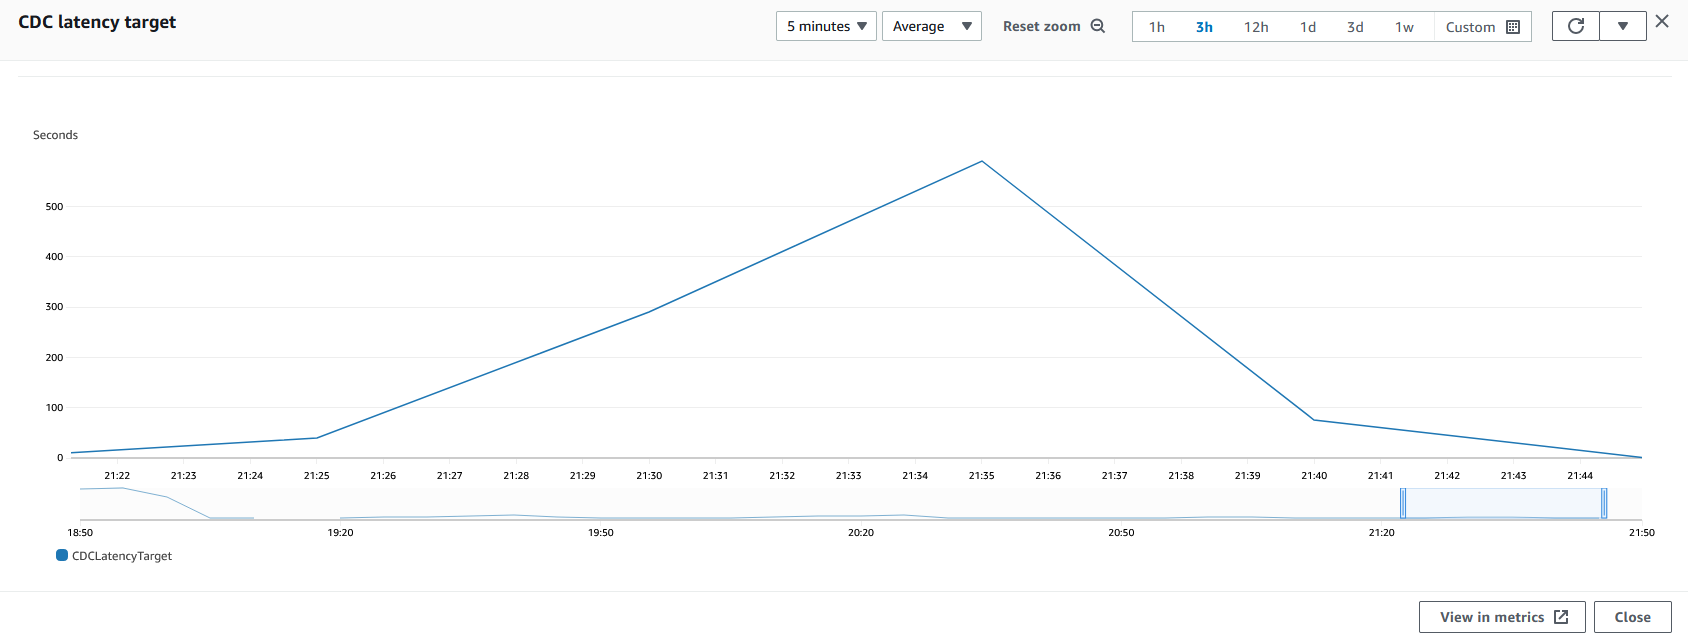Image resolution: width=1688 pixels, height=640 pixels.
Task: Click the right handle of the timeline range selector
Action: tap(1604, 503)
